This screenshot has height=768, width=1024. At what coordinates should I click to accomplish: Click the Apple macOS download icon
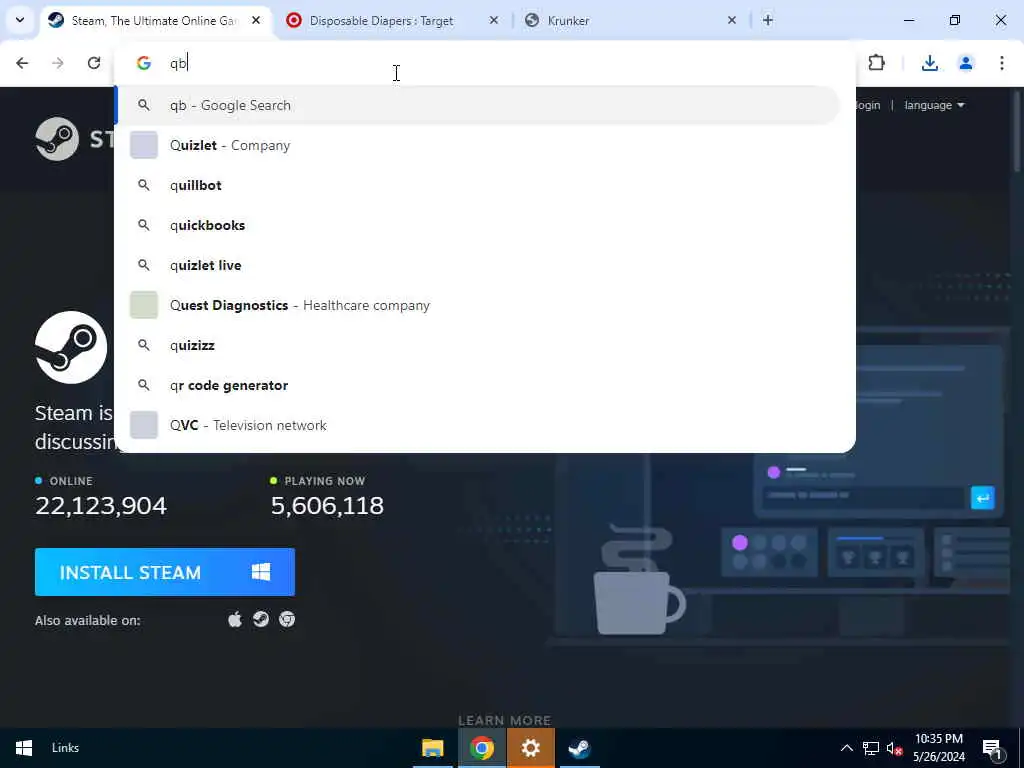pyautogui.click(x=234, y=619)
